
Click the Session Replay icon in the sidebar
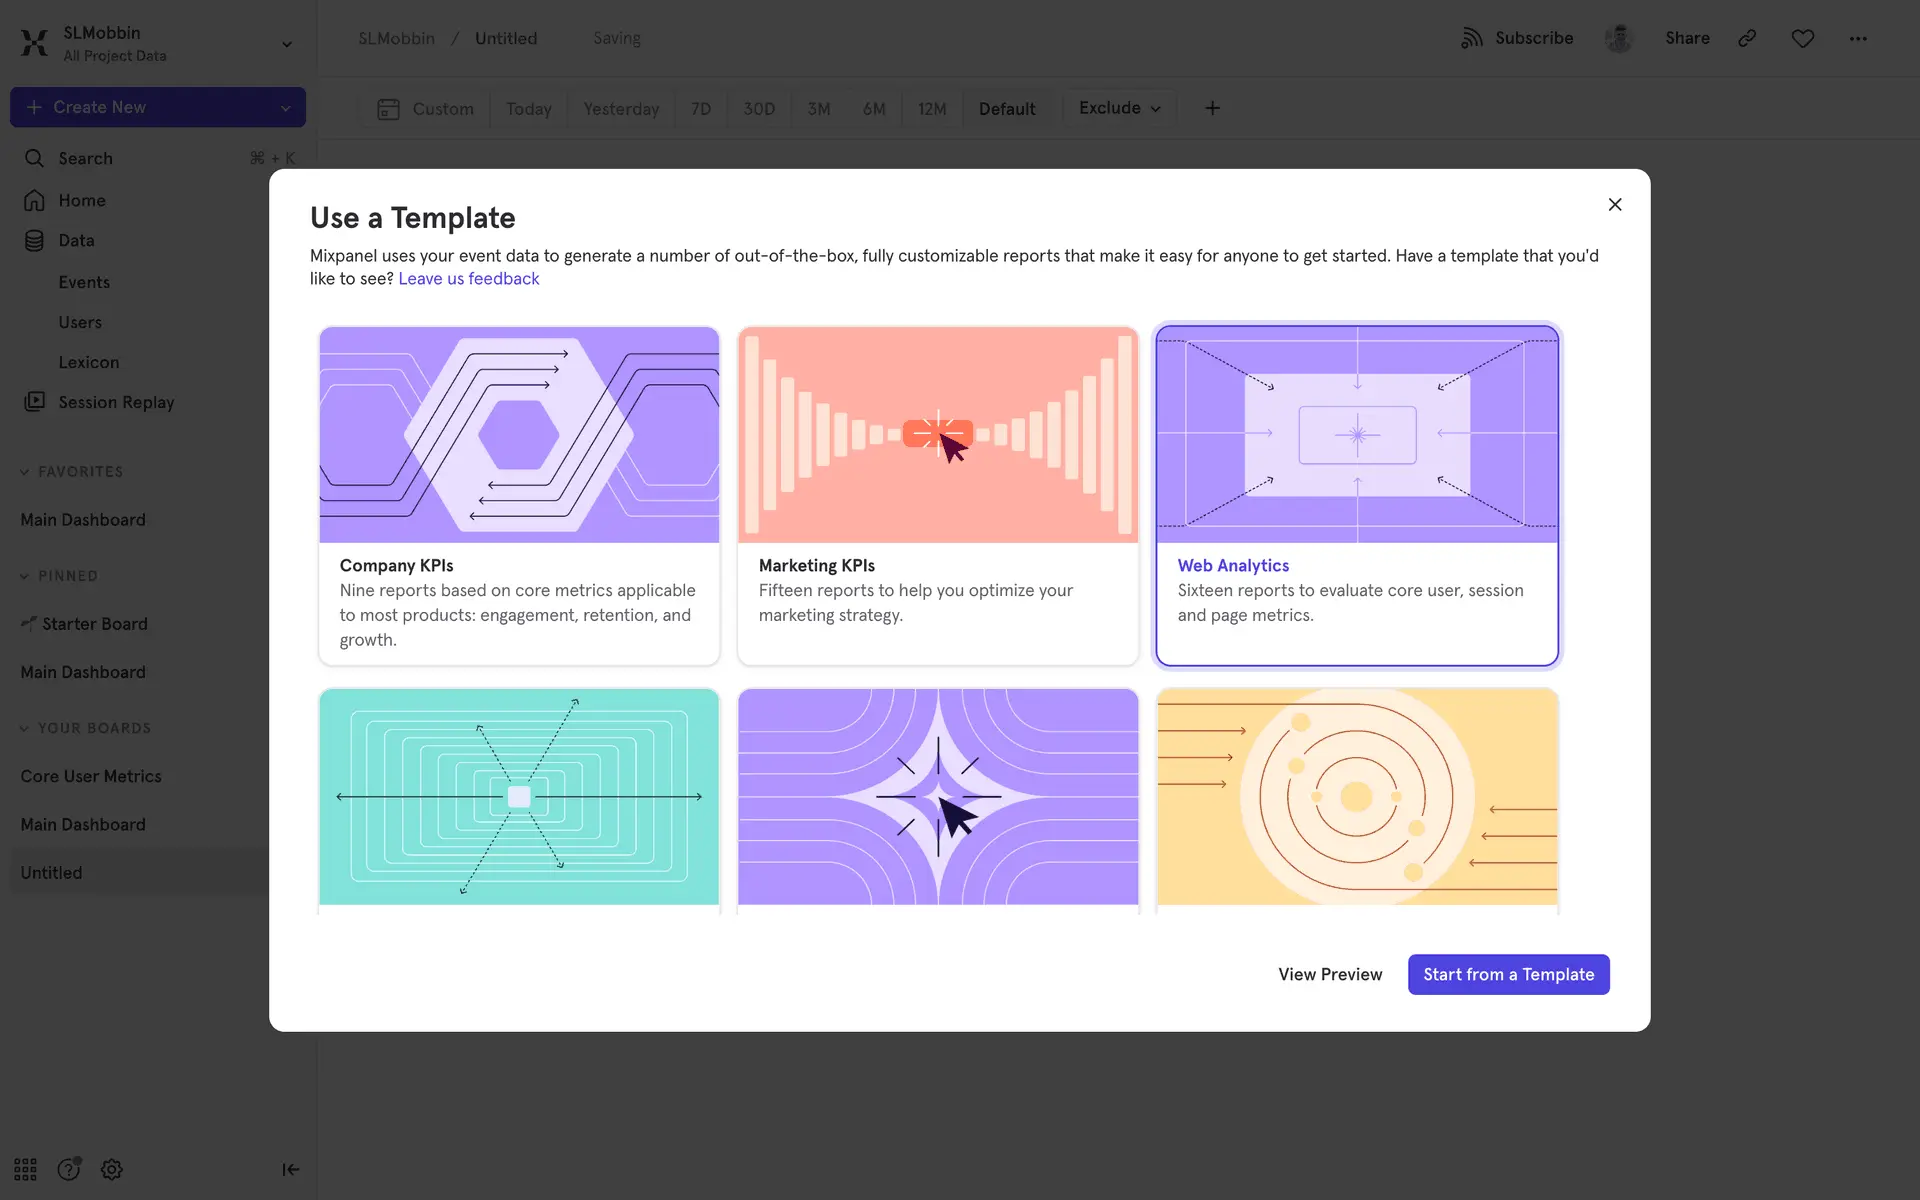click(x=35, y=402)
